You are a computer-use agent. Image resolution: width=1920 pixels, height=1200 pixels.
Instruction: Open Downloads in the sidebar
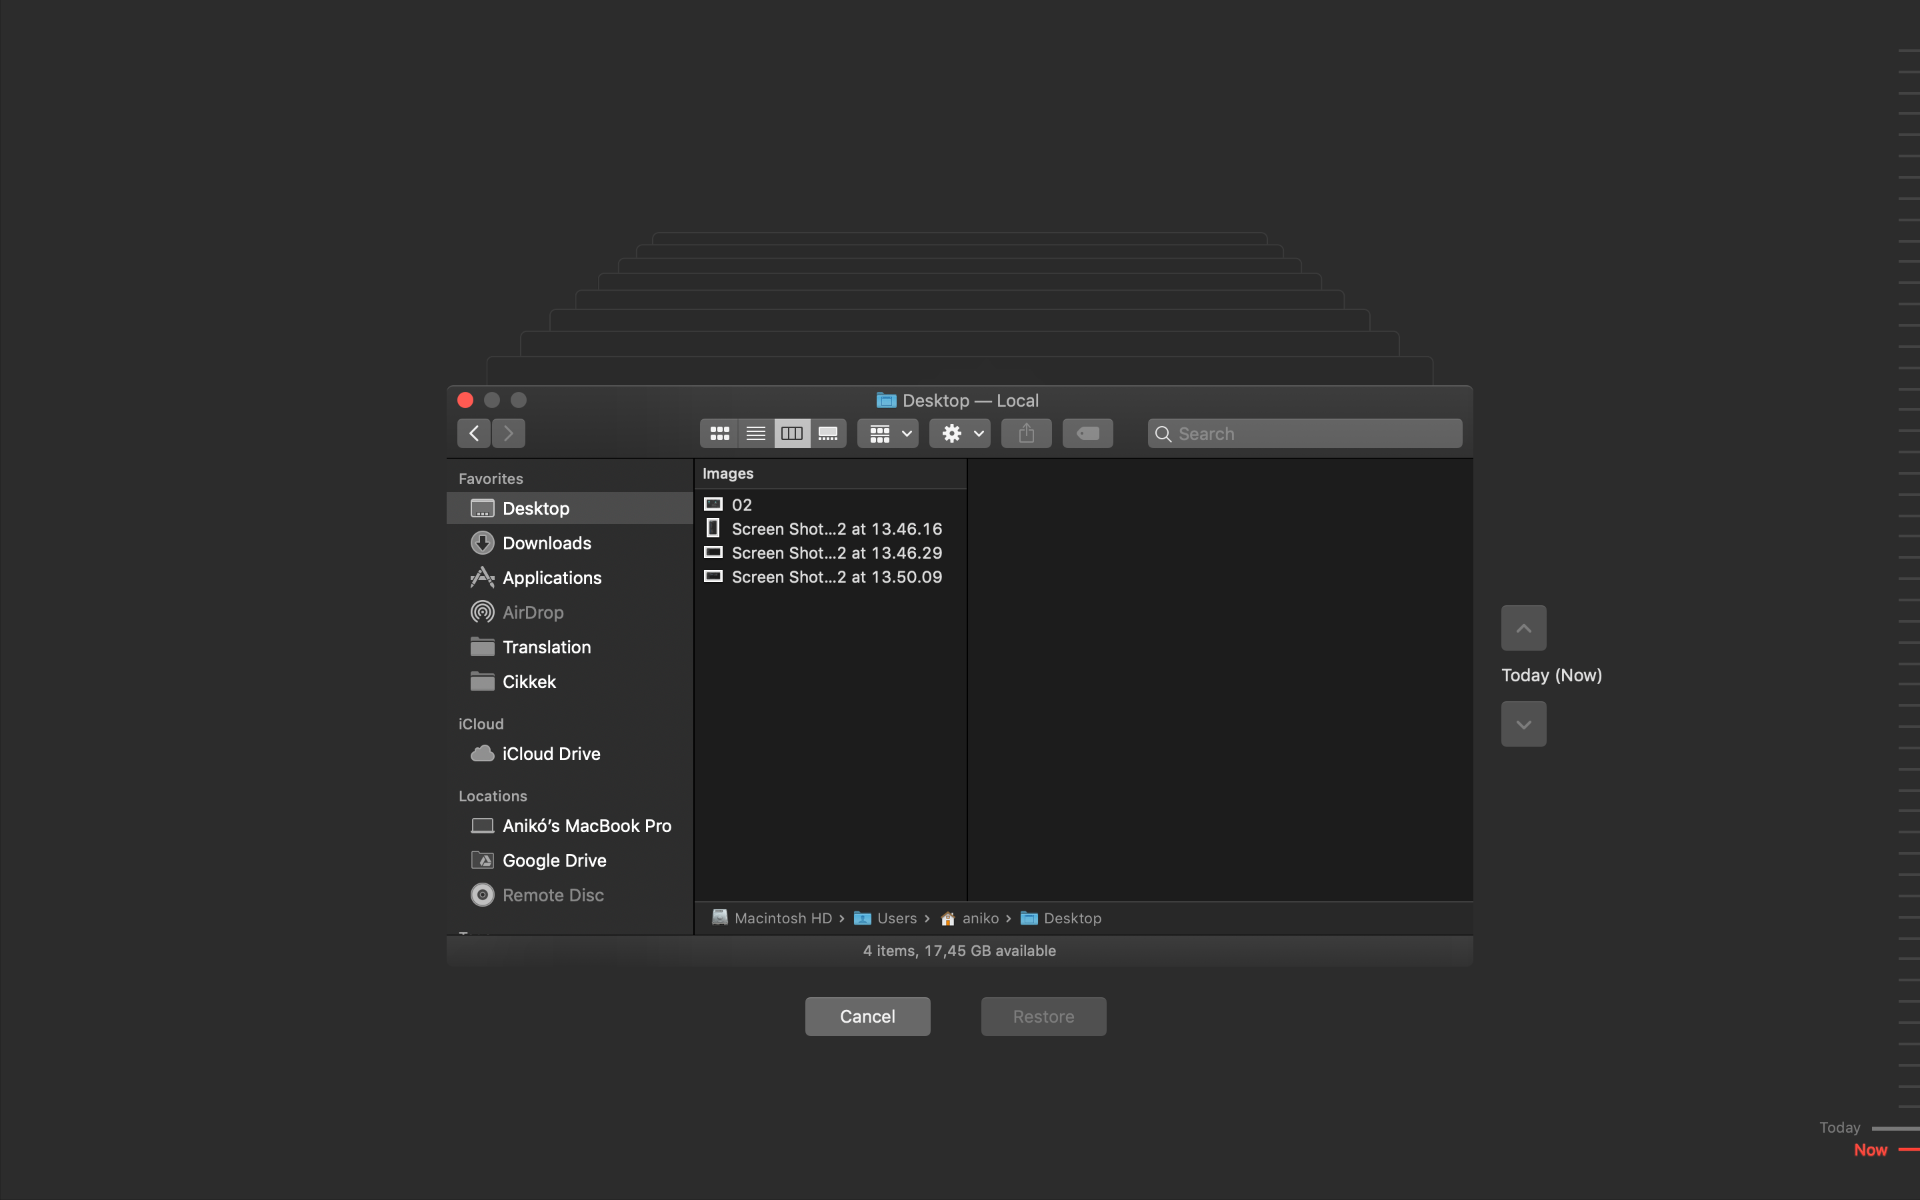point(546,543)
